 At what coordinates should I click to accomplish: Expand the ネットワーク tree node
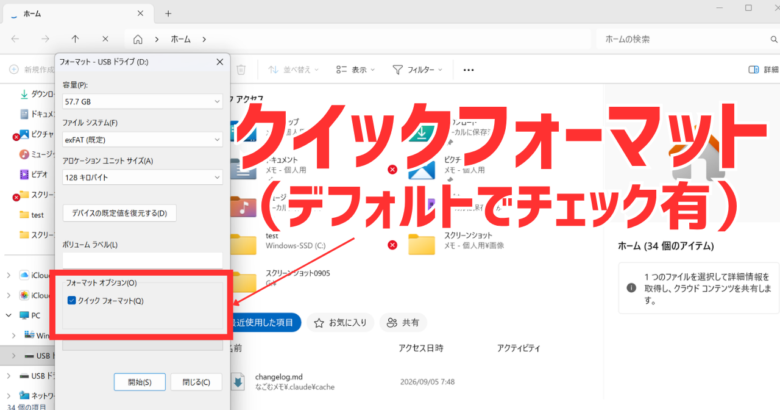(8, 396)
